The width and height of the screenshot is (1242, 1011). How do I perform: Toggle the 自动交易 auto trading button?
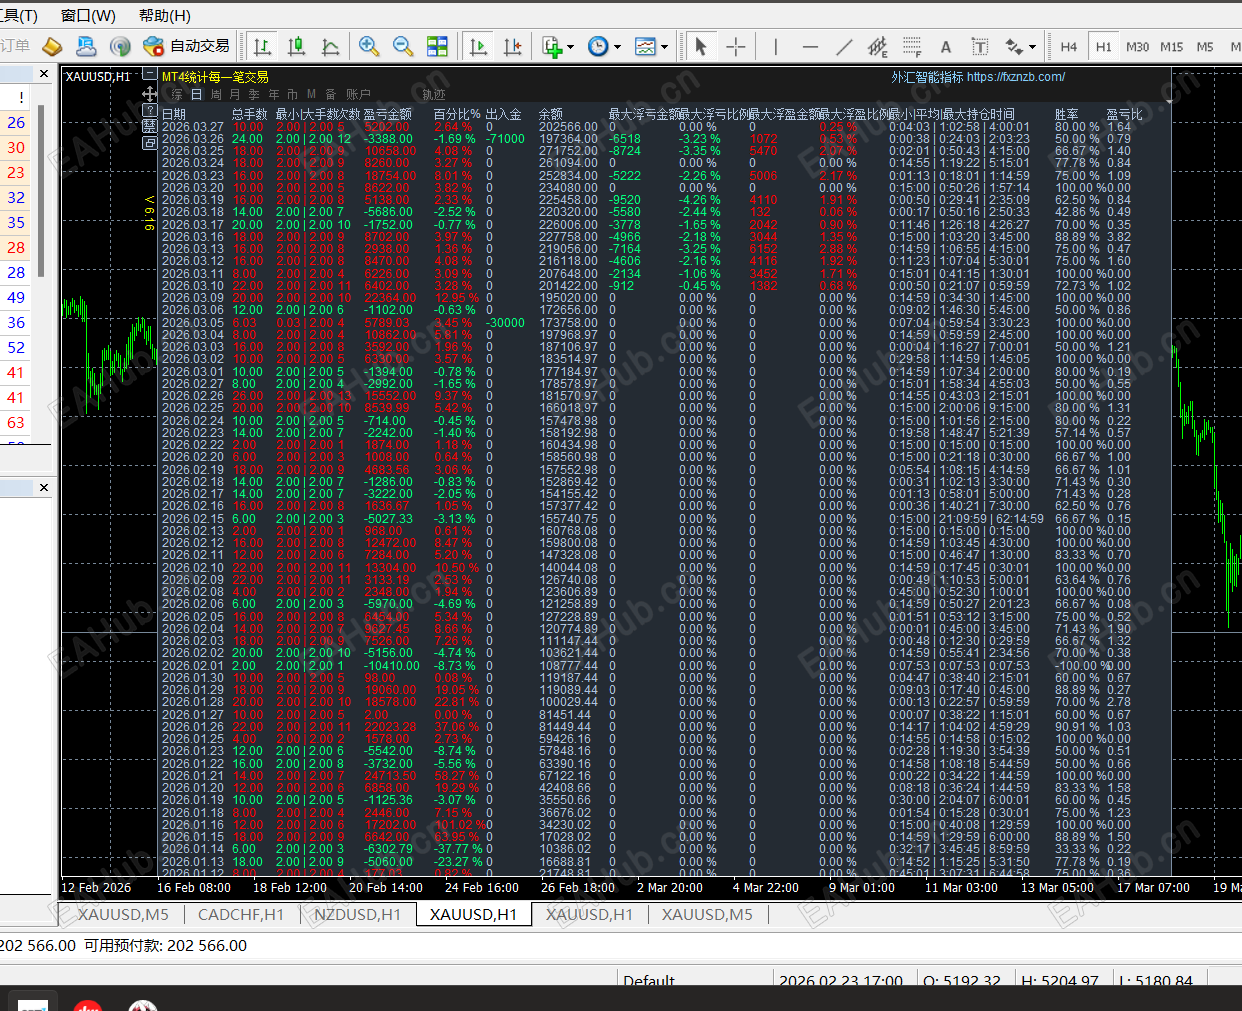click(x=186, y=46)
